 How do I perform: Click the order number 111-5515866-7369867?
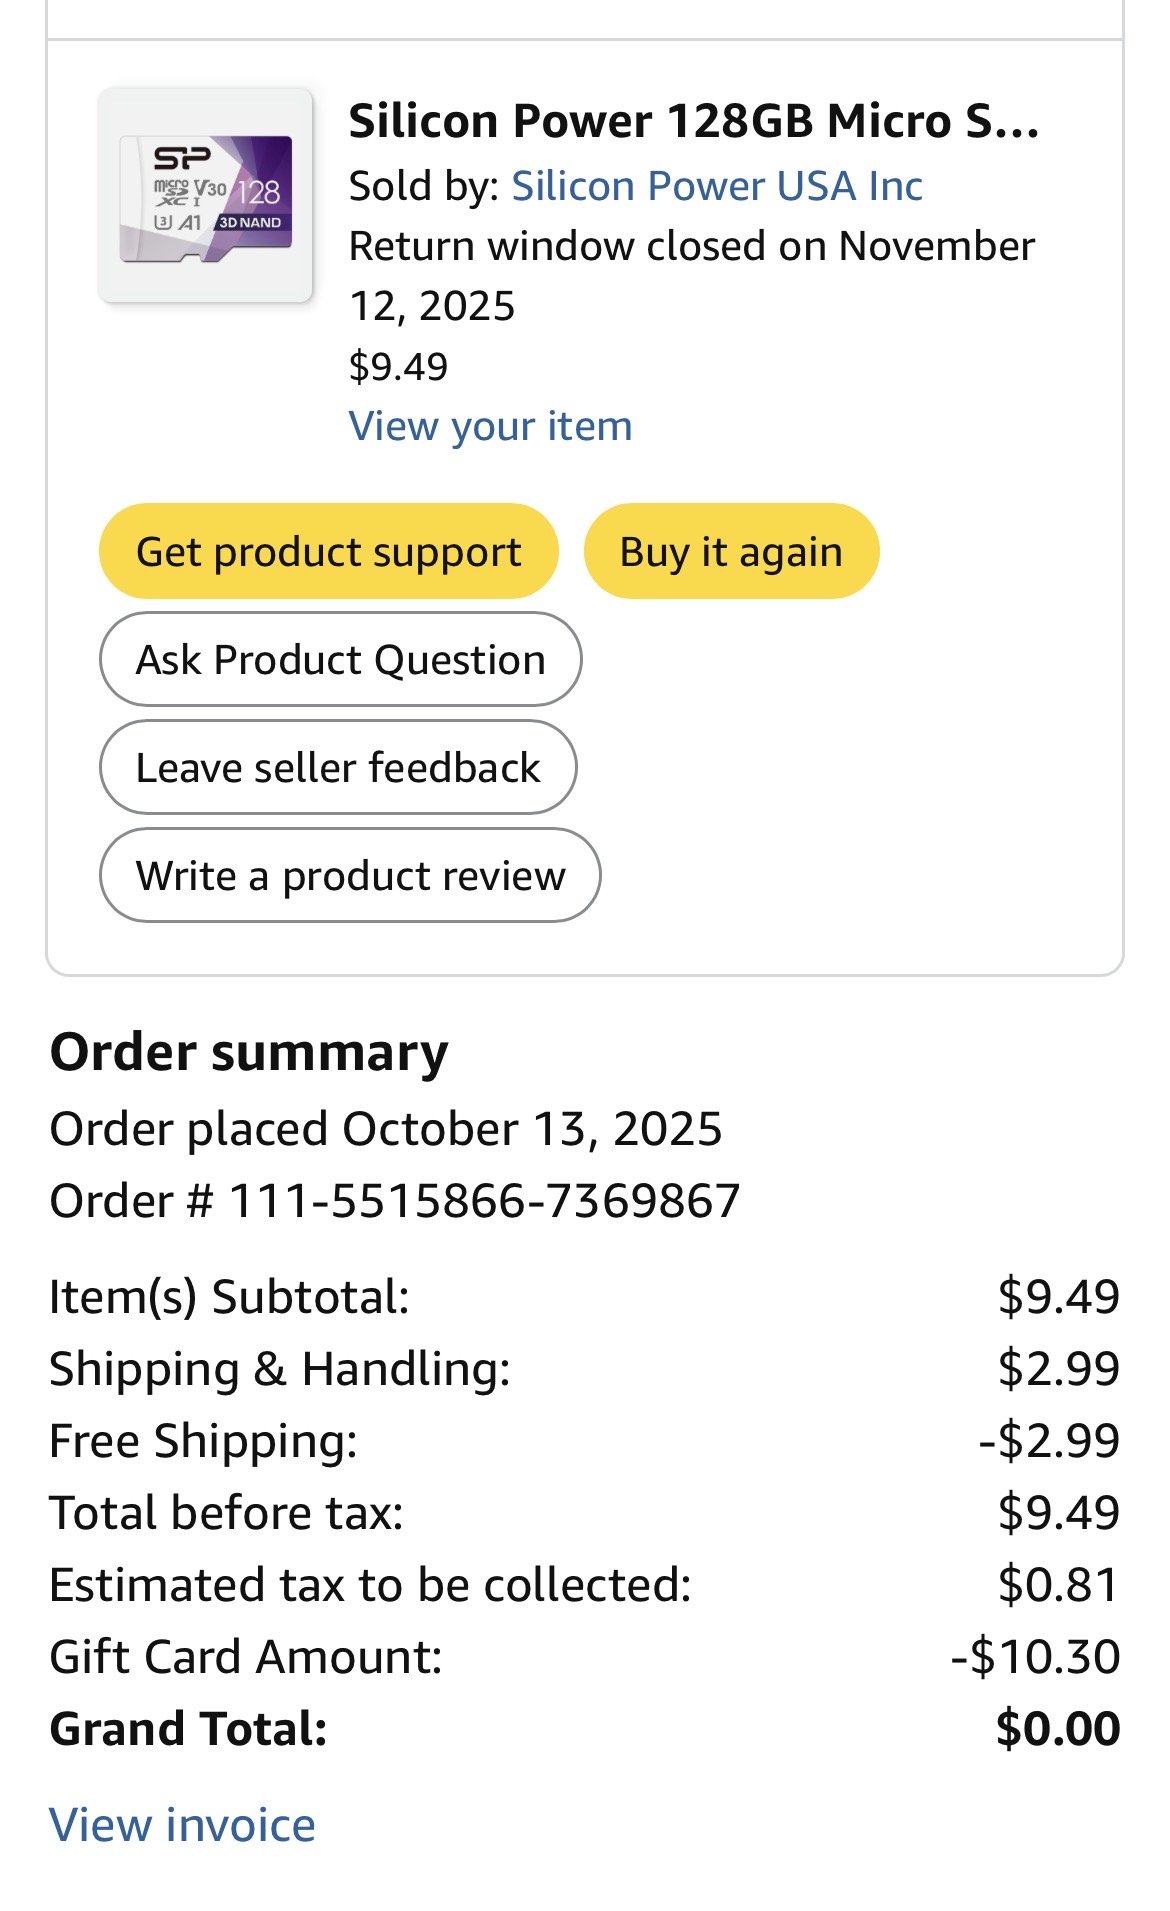(x=484, y=1200)
